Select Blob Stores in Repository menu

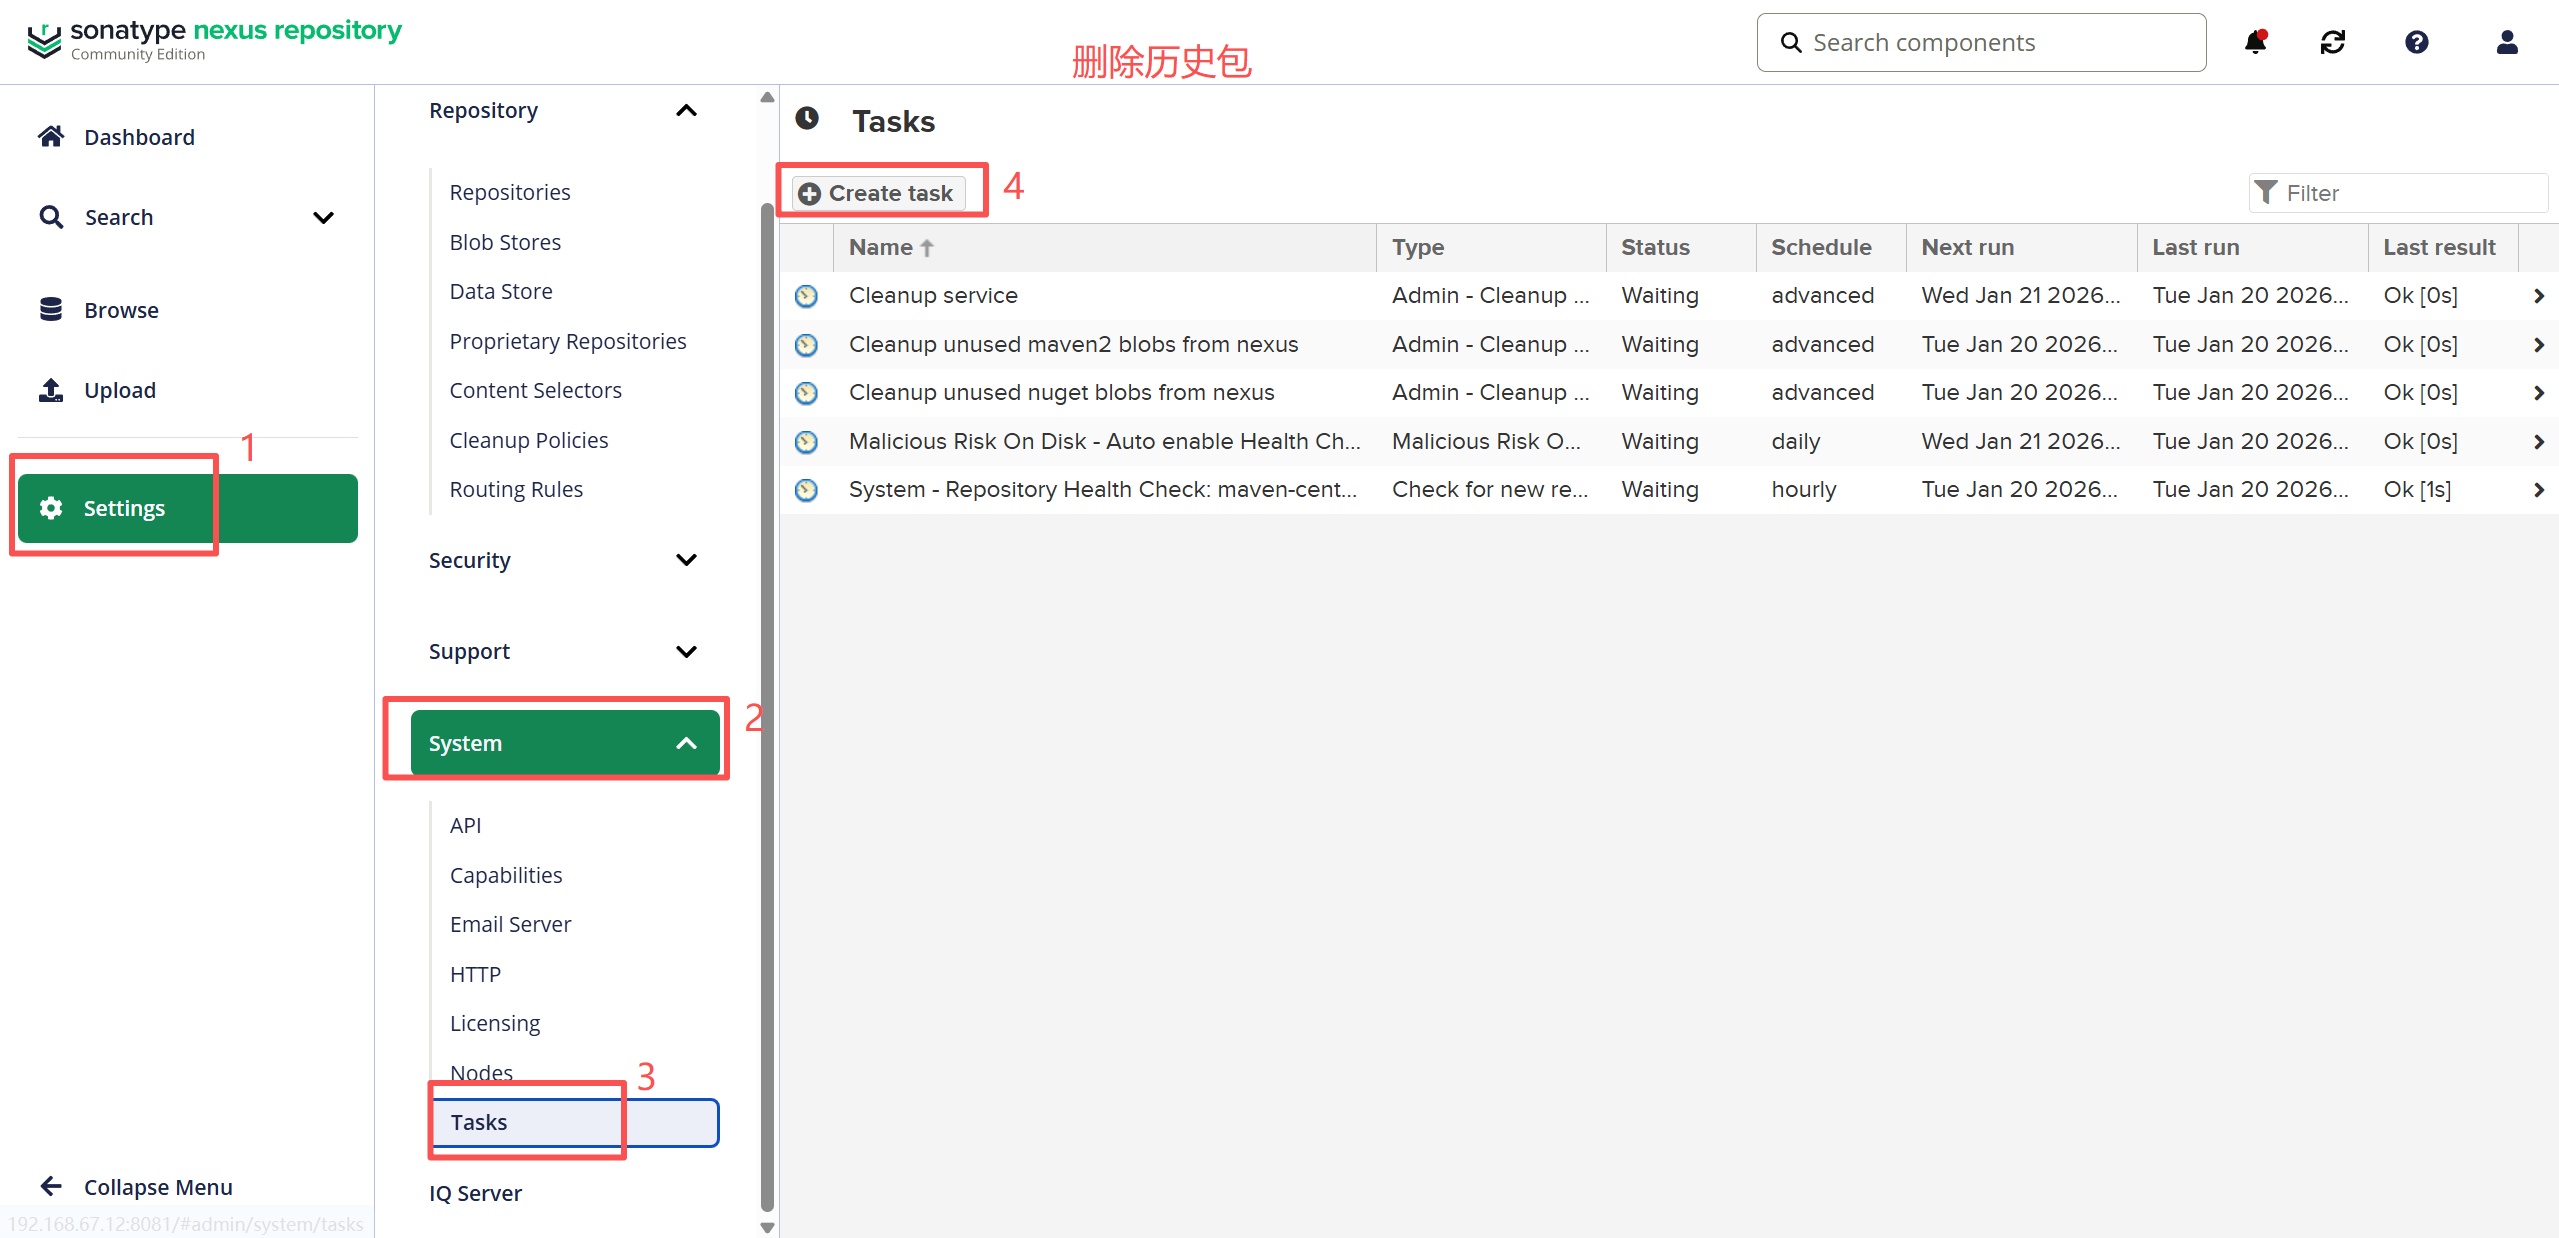(505, 242)
